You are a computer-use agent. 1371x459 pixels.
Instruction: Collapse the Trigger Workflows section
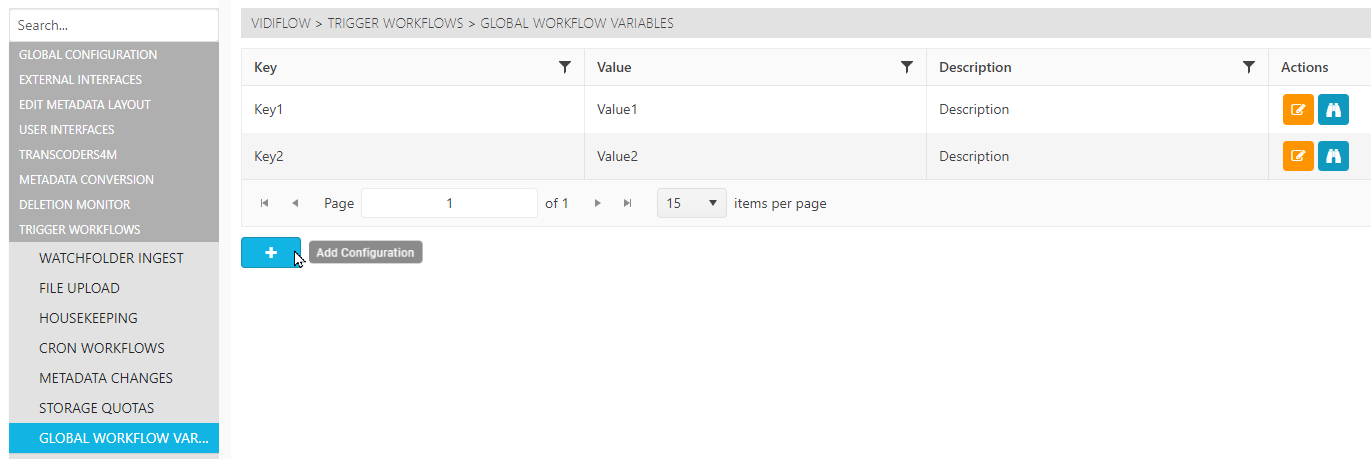(x=80, y=230)
